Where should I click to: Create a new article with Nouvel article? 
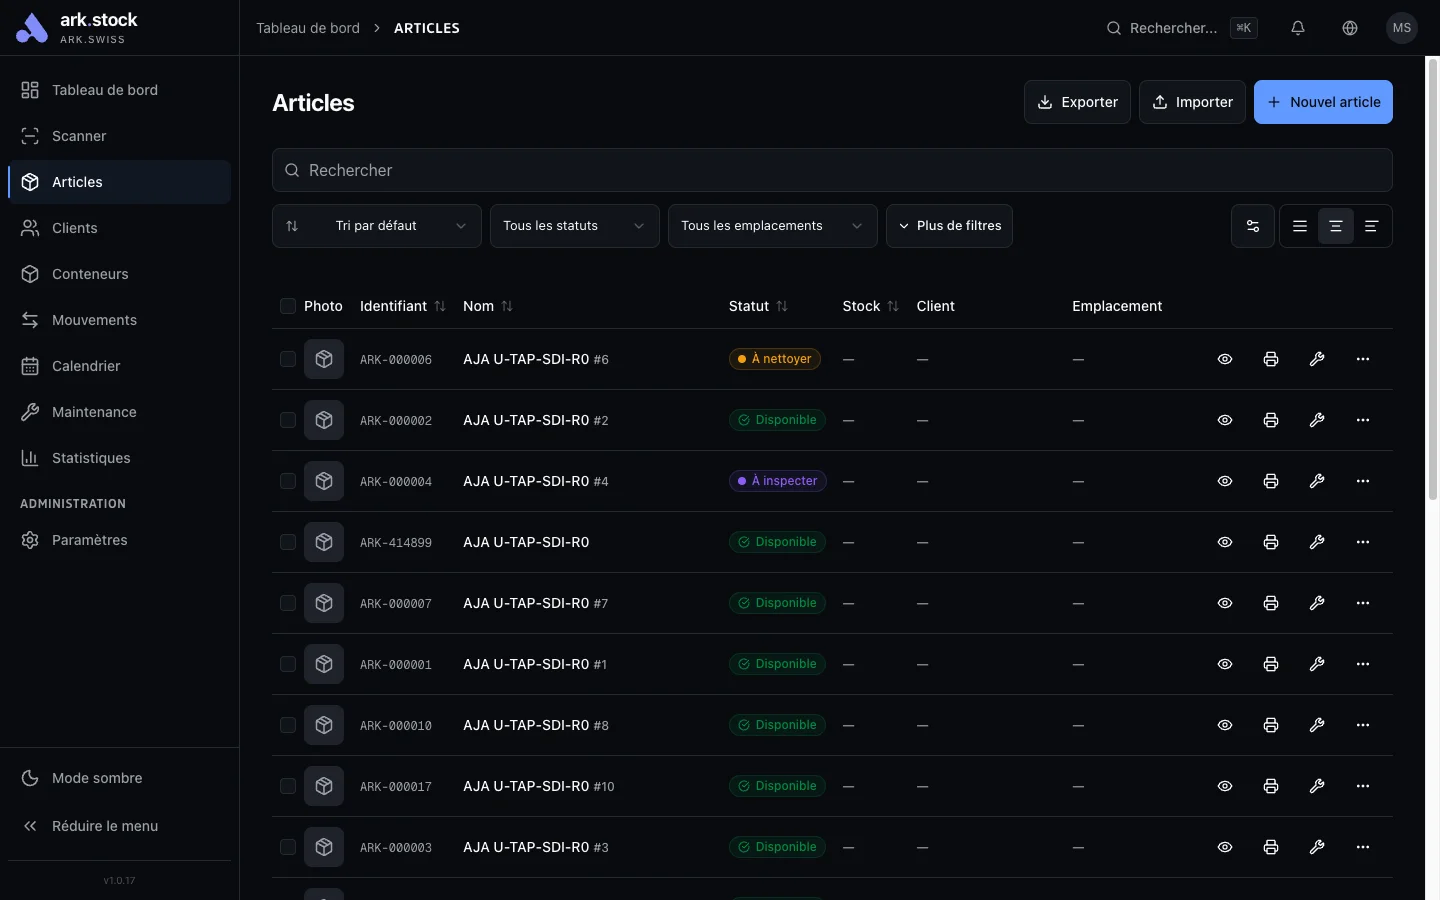click(1323, 102)
